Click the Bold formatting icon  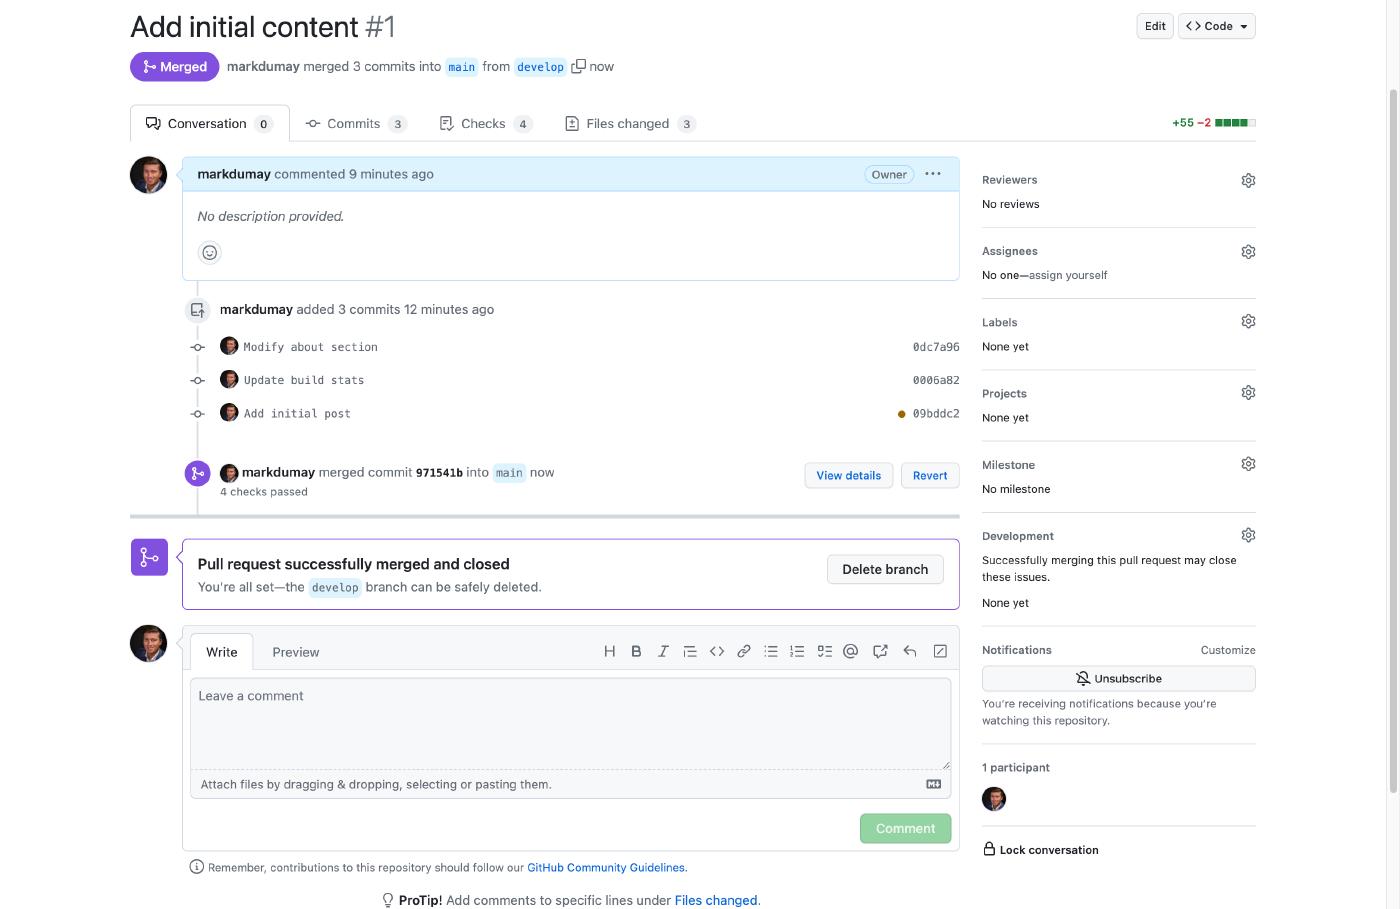pyautogui.click(x=636, y=651)
